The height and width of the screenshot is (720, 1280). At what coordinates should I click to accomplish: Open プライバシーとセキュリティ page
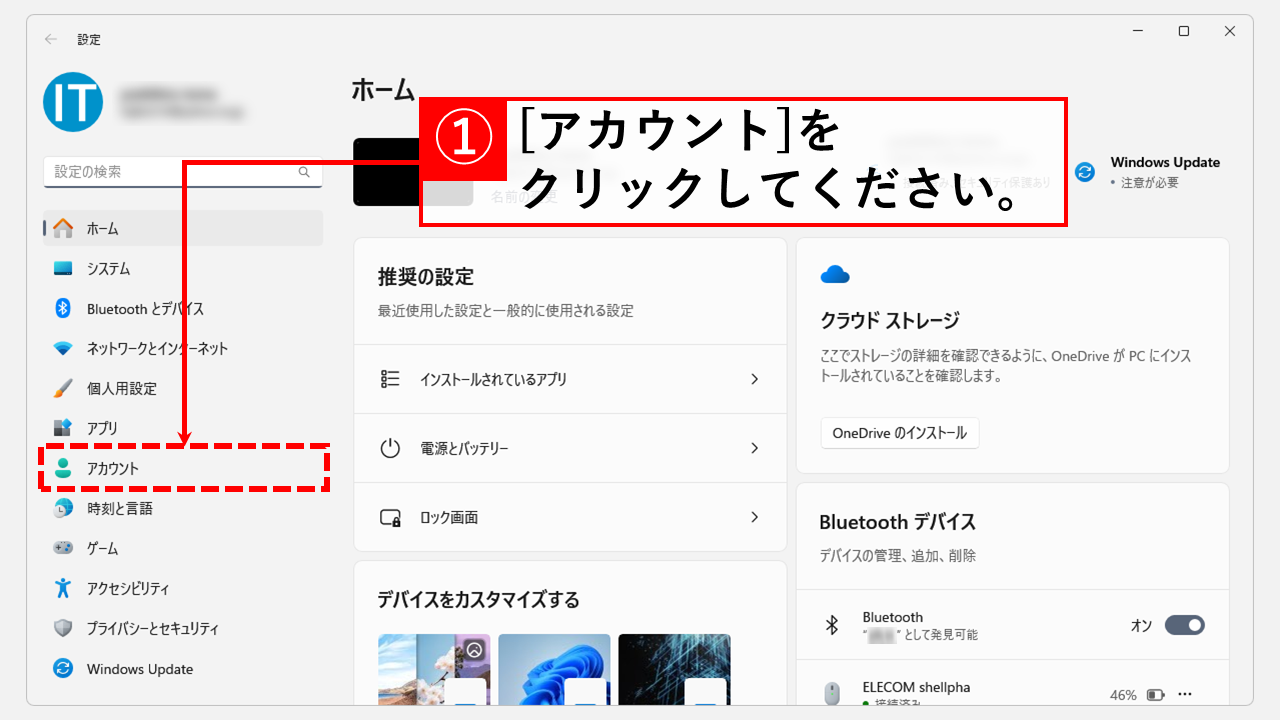click(183, 628)
